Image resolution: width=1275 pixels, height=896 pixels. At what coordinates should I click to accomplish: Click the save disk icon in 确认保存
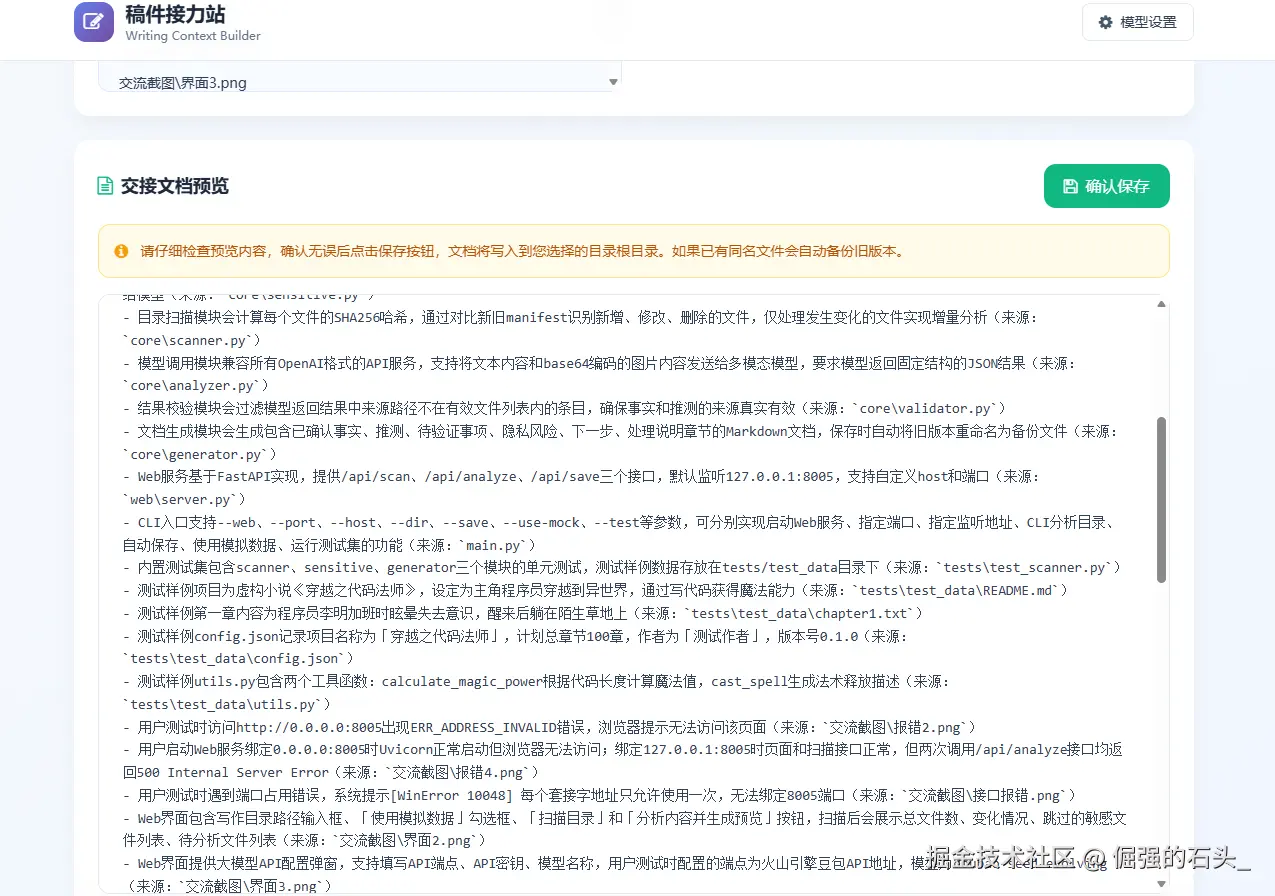click(1070, 186)
